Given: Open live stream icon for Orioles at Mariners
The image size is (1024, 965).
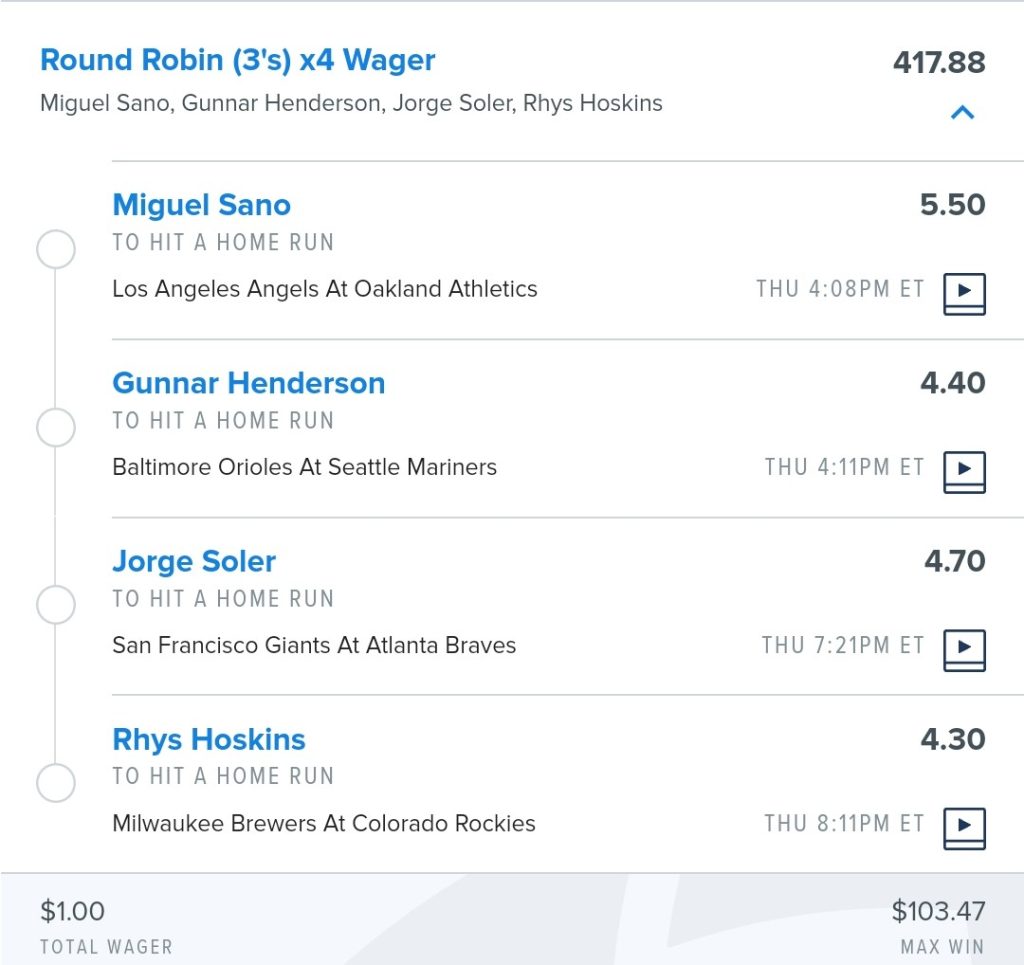Looking at the screenshot, I should (x=964, y=472).
